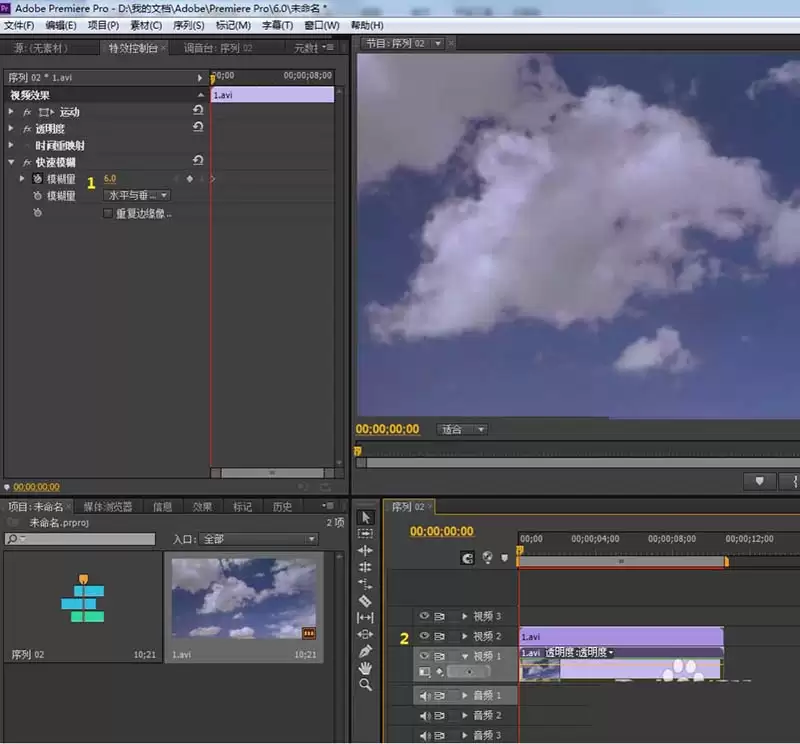Click project search field
This screenshot has width=800, height=744.
[x=80, y=539]
